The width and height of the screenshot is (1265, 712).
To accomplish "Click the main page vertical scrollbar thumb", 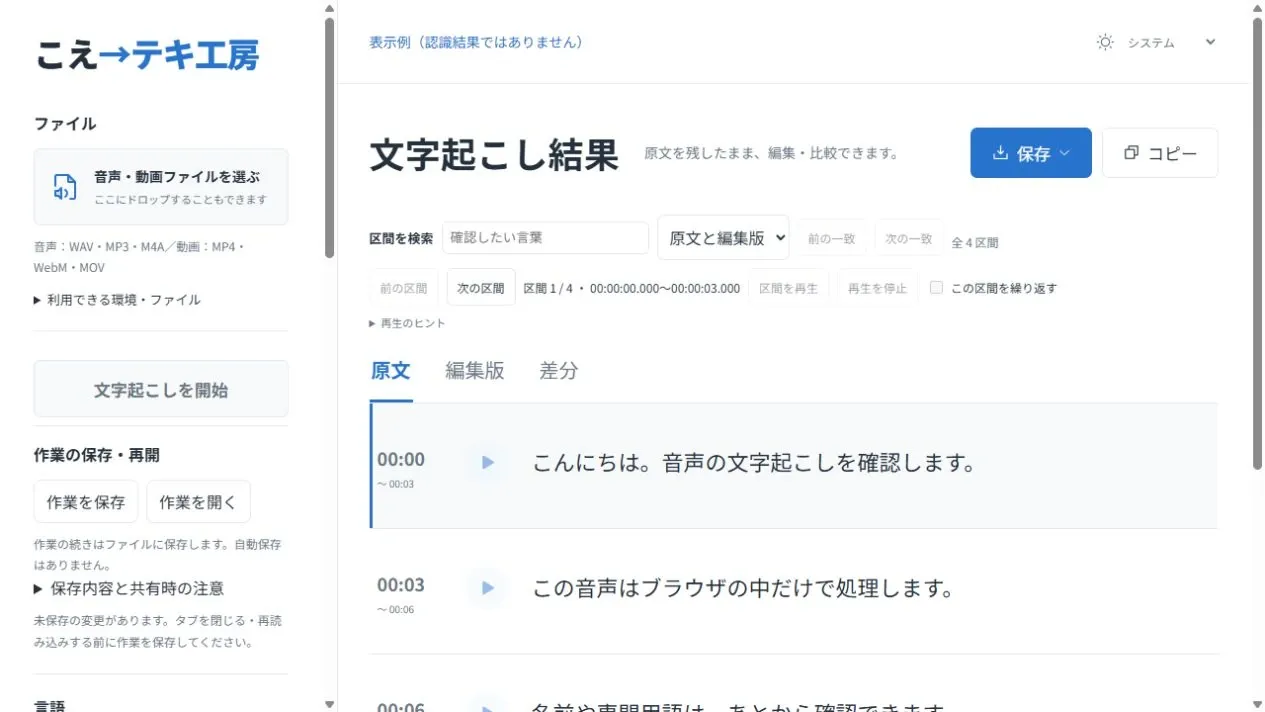I will (x=1257, y=244).
